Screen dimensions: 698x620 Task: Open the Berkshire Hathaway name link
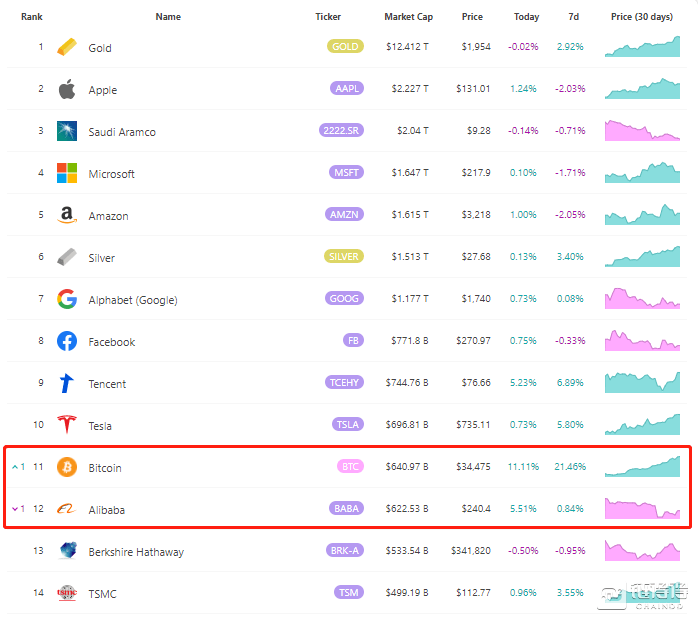pyautogui.click(x=136, y=552)
